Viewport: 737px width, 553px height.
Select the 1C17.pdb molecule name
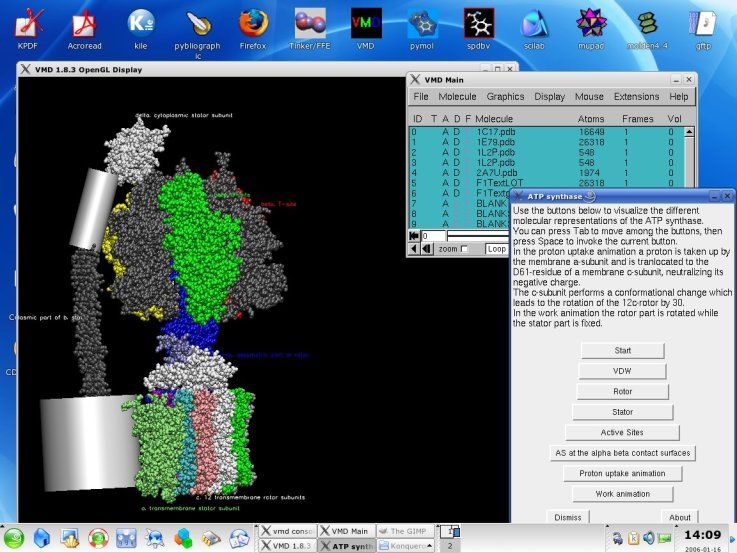tap(495, 132)
